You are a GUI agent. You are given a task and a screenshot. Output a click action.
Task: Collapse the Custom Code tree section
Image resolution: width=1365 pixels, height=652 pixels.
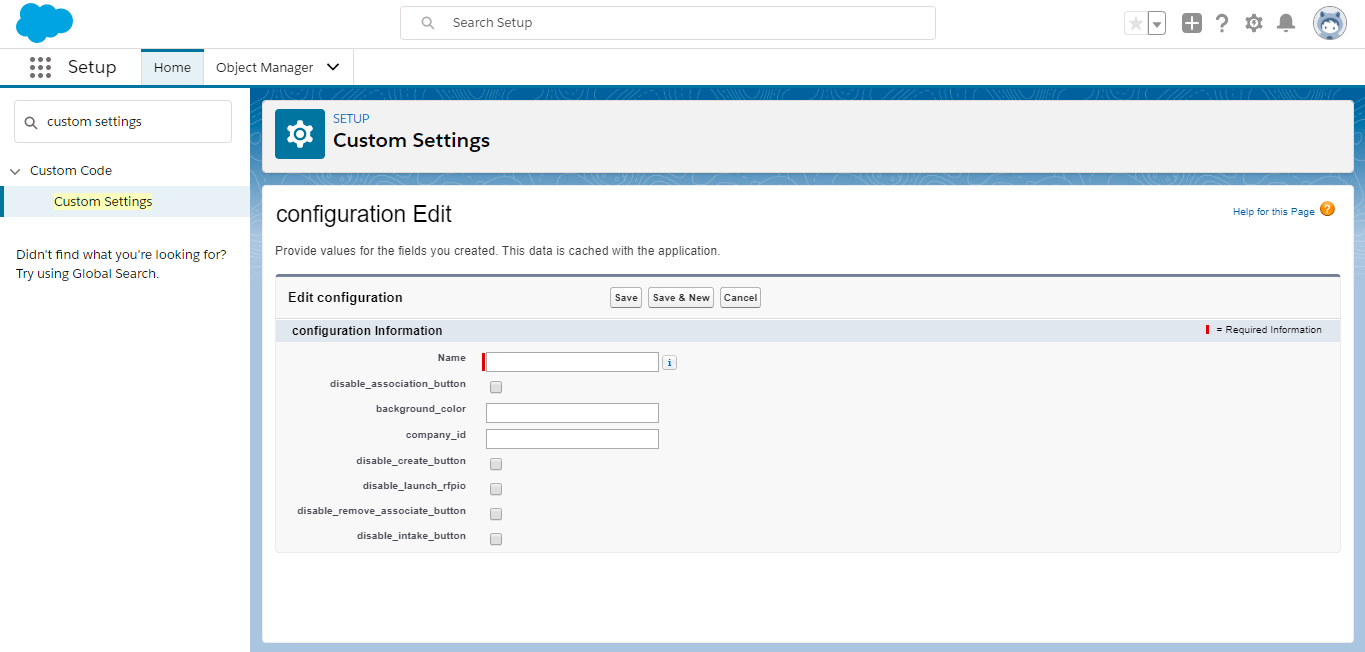click(15, 171)
